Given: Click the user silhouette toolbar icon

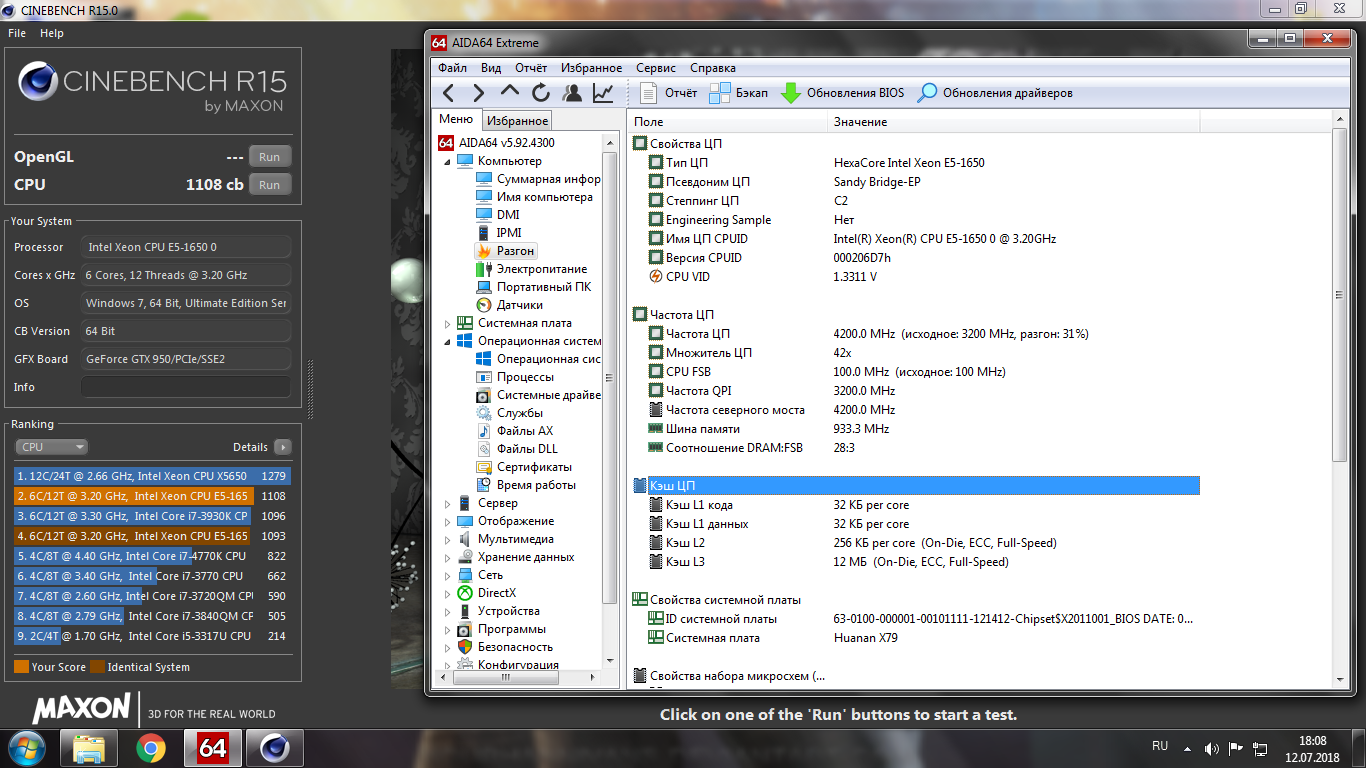Looking at the screenshot, I should (572, 93).
